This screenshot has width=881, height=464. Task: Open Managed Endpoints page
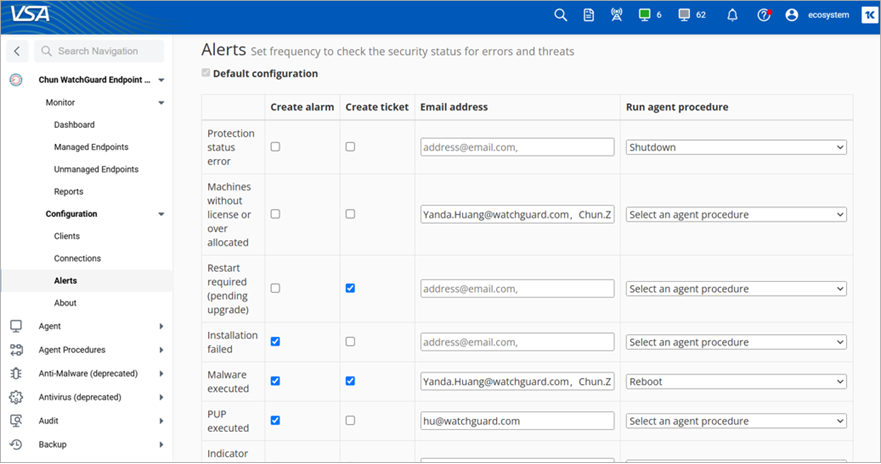[x=91, y=147]
